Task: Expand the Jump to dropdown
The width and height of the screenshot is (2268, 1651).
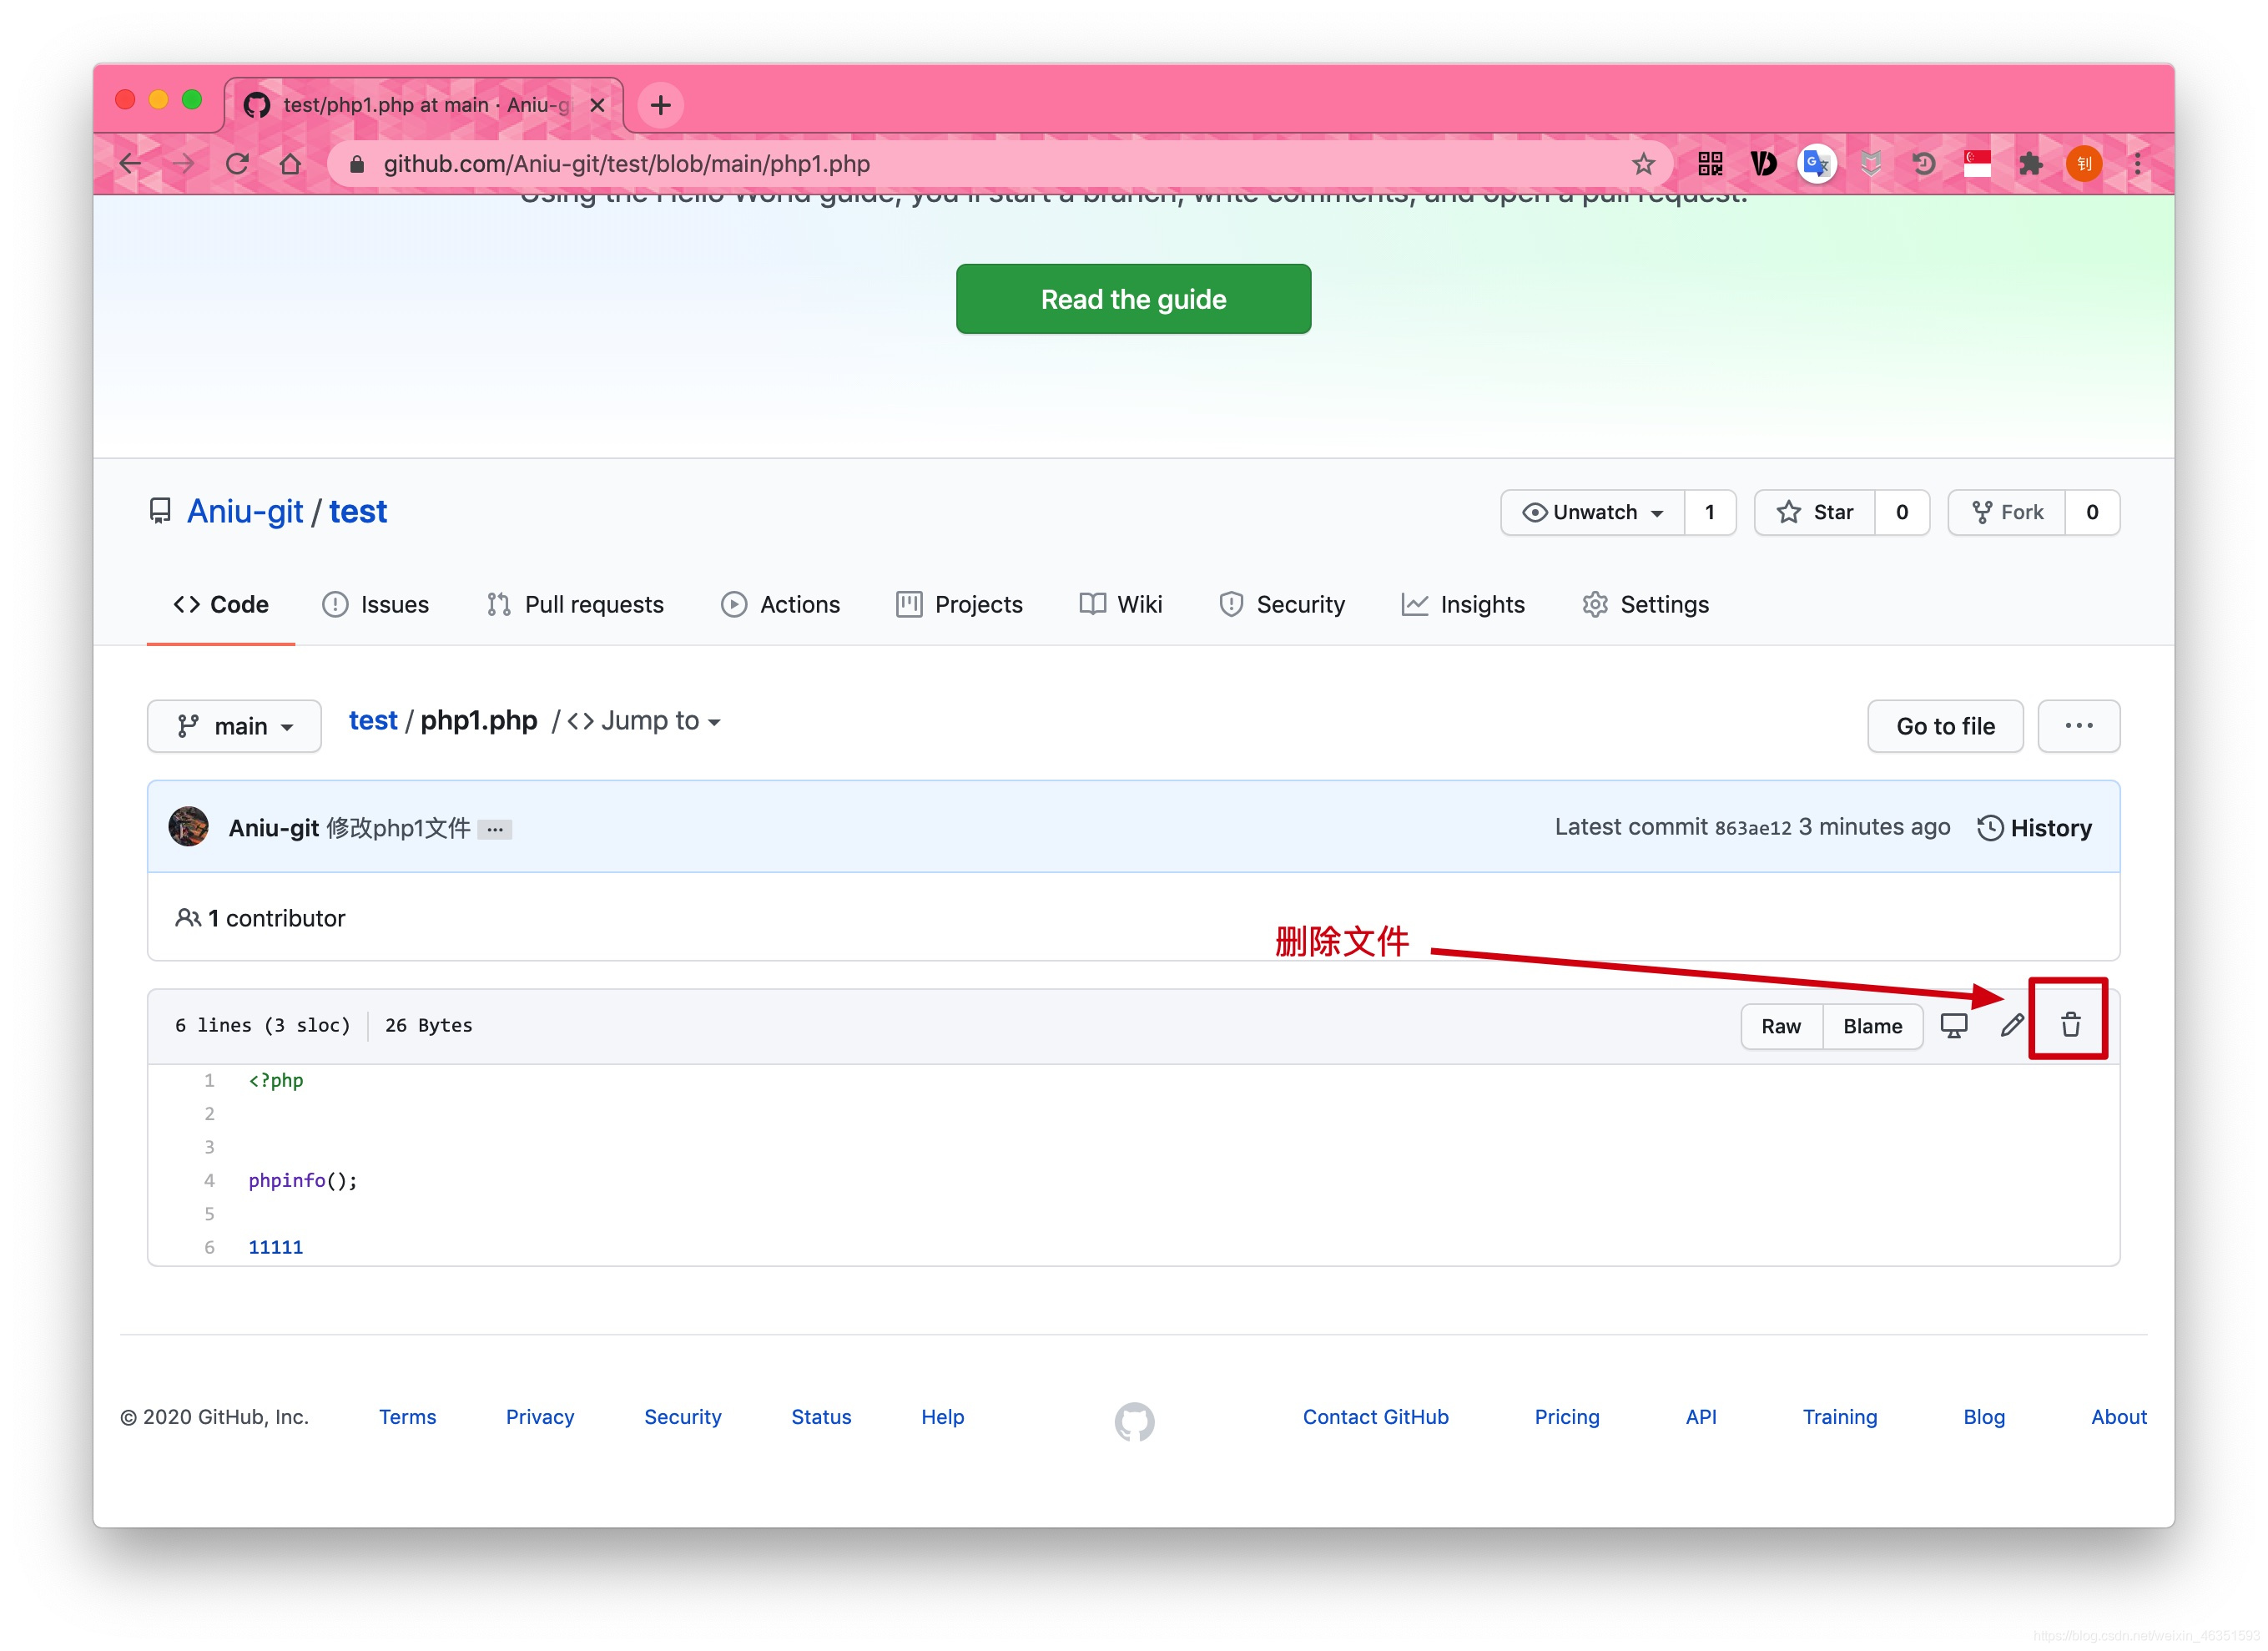Action: click(x=644, y=721)
